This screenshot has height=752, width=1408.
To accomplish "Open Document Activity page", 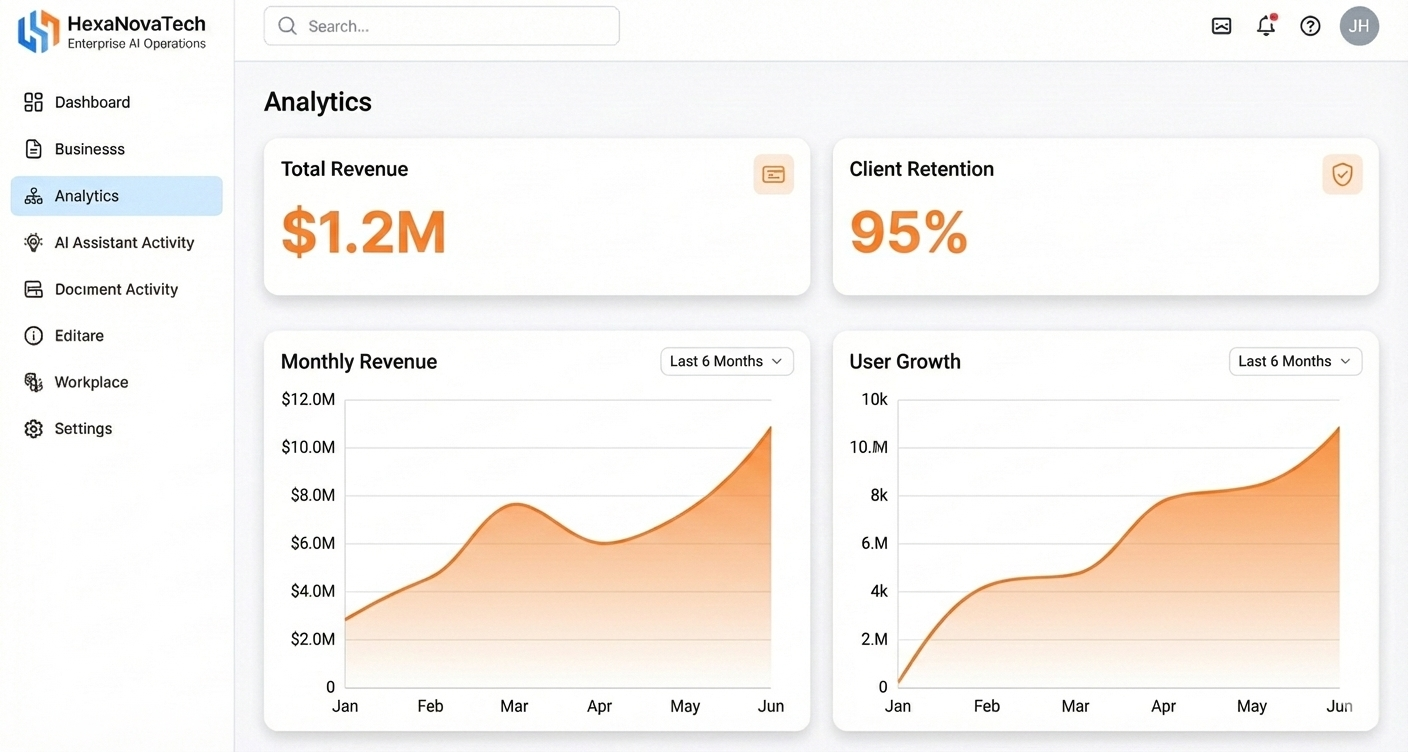I will [116, 289].
